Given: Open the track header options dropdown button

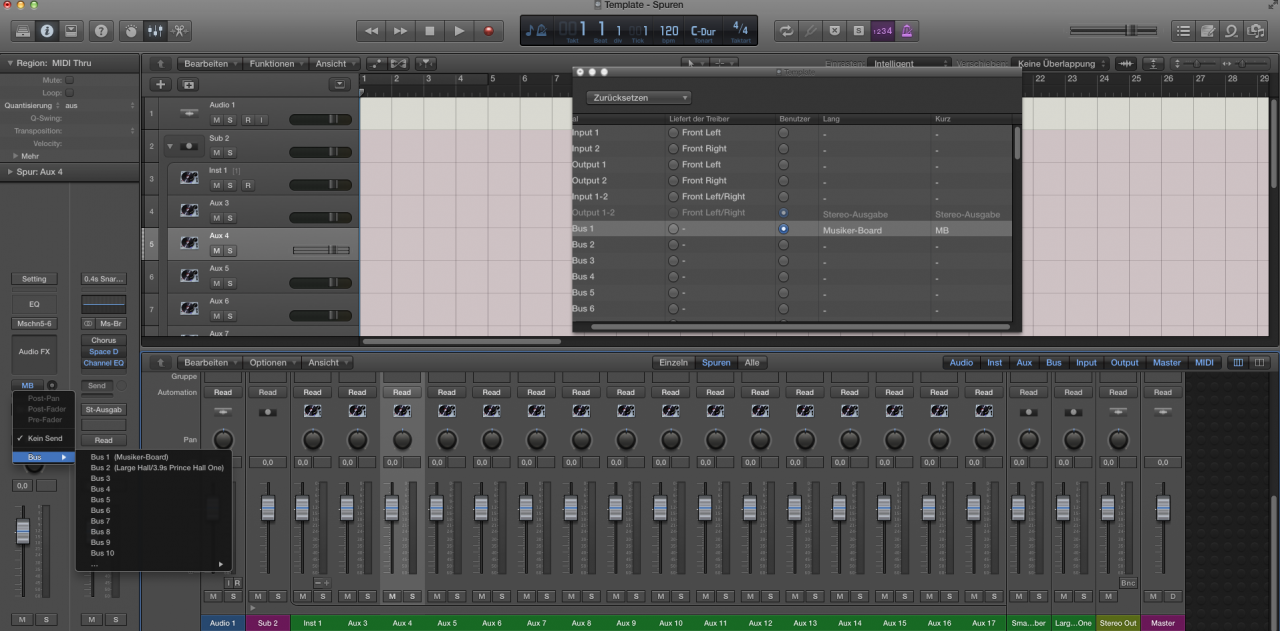Looking at the screenshot, I should 340,85.
